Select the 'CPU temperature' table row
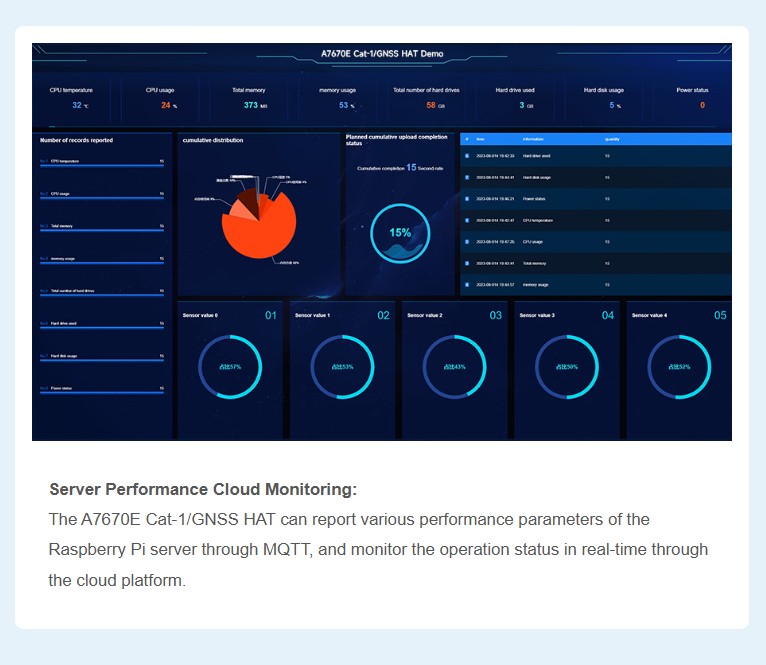The width and height of the screenshot is (766, 665). click(x=596, y=220)
